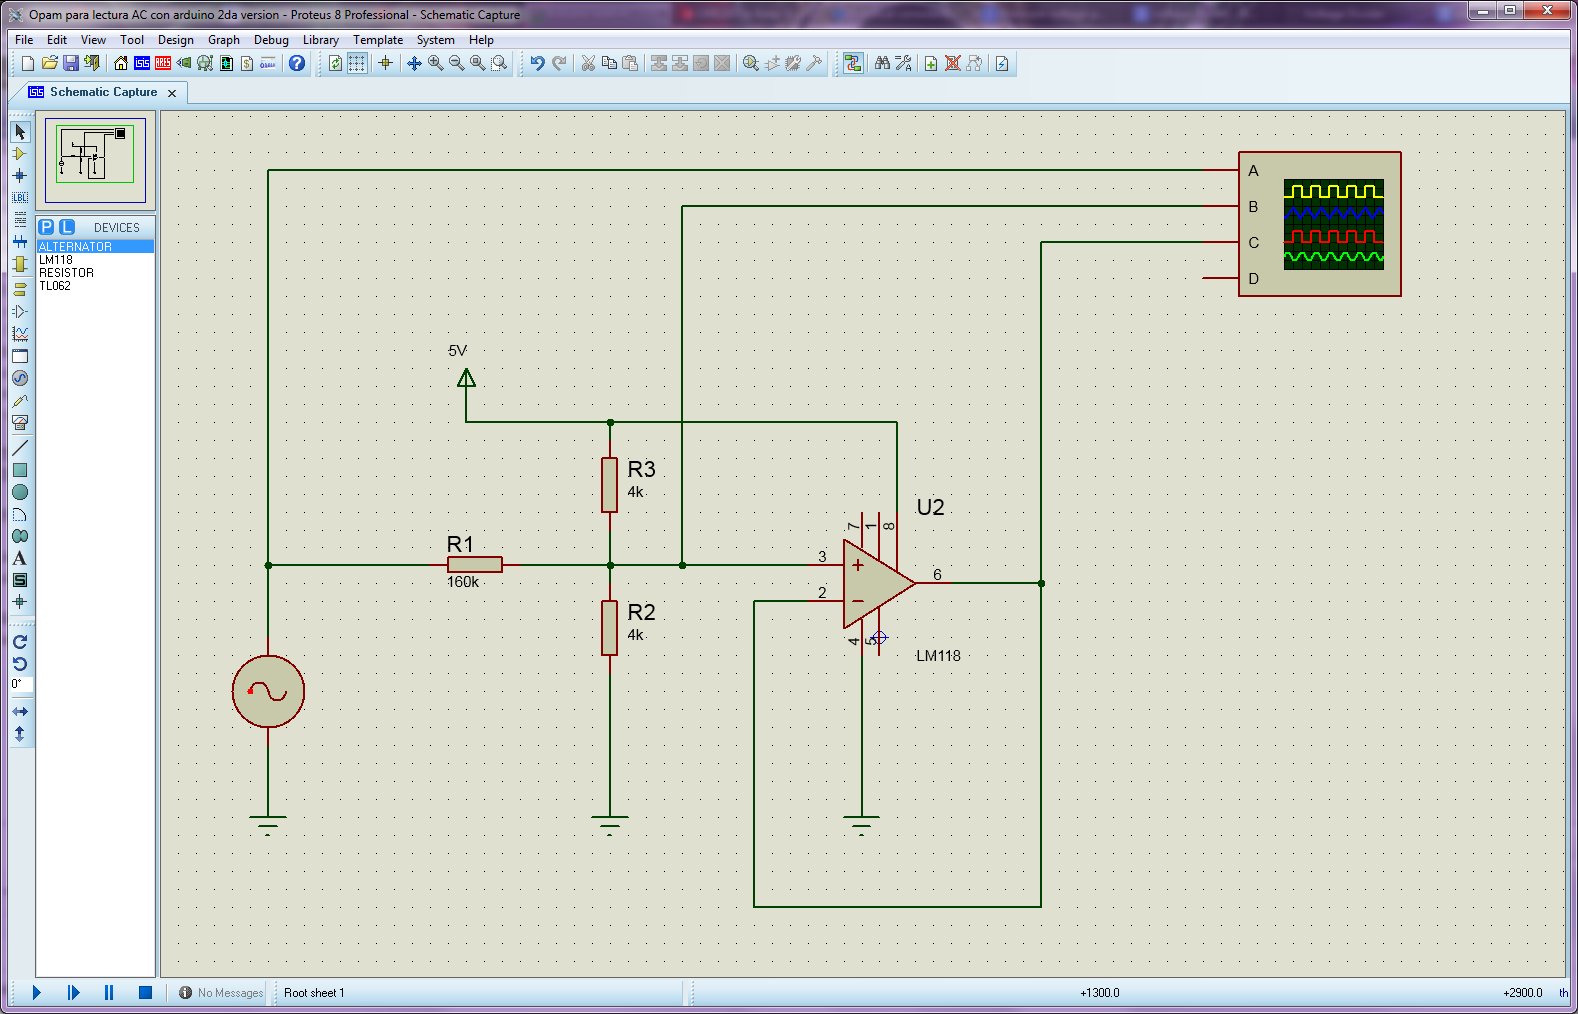Click the Zoom Out magnifier icon
Image resolution: width=1578 pixels, height=1014 pixels.
(457, 63)
